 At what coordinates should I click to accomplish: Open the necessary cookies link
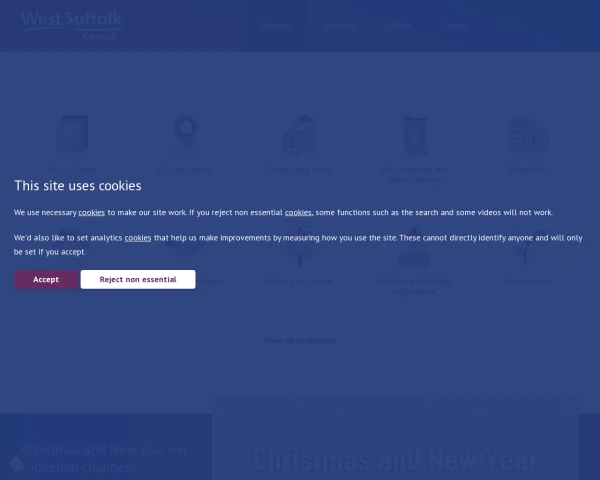coord(92,212)
